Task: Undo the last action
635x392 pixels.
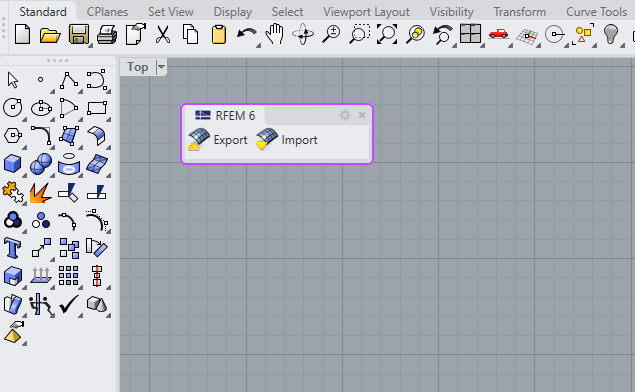Action: click(246, 34)
